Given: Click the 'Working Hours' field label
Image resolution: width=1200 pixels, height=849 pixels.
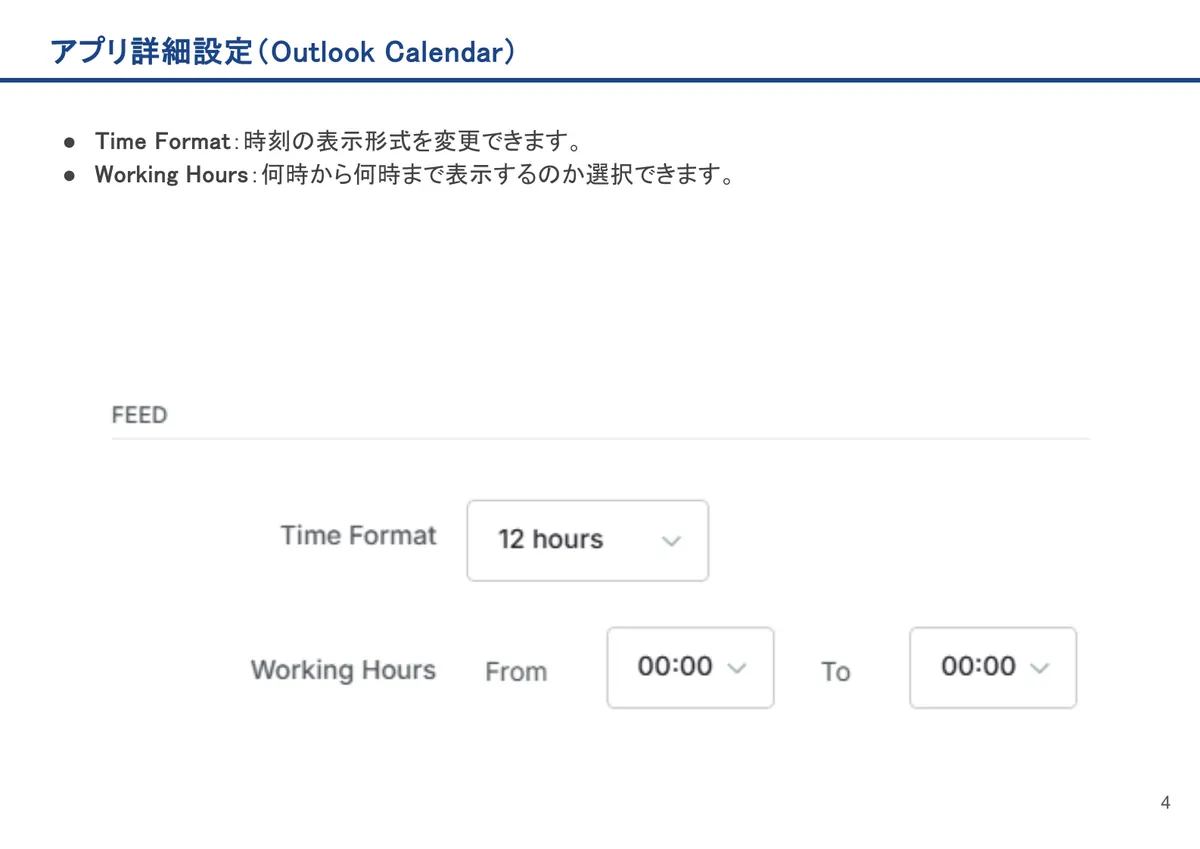Looking at the screenshot, I should (x=344, y=670).
